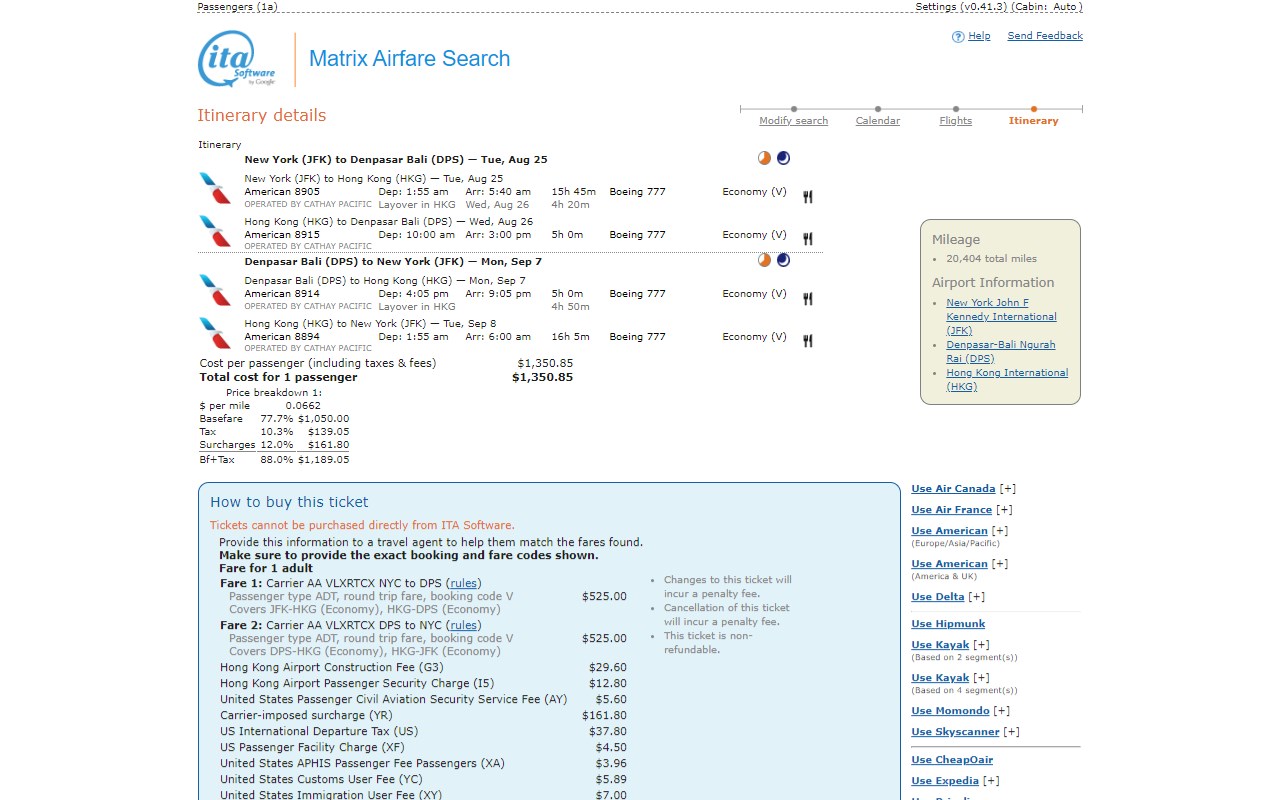Click the blue moon icon for the return trip
Screen dimensions: 1280x800
[x=783, y=260]
